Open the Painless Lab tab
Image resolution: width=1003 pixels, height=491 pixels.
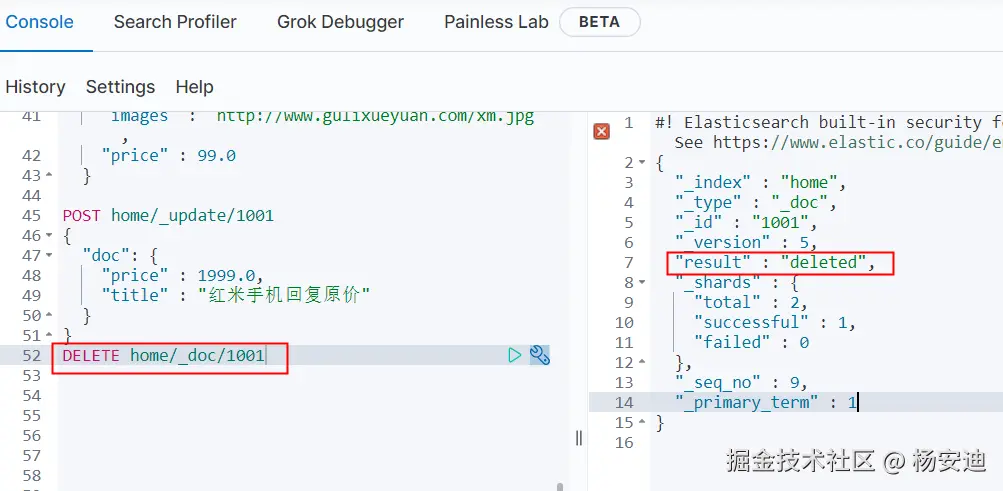496,21
